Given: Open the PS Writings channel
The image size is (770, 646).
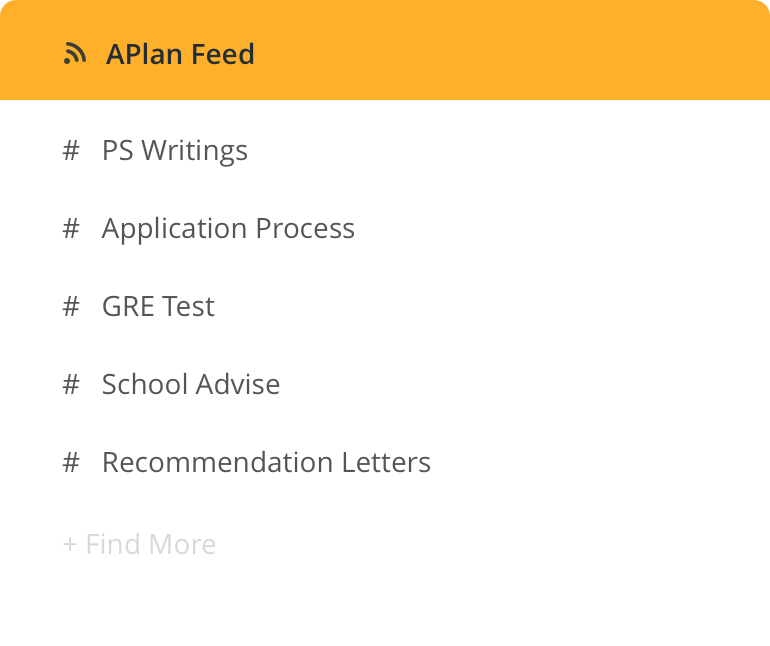Looking at the screenshot, I should [174, 151].
